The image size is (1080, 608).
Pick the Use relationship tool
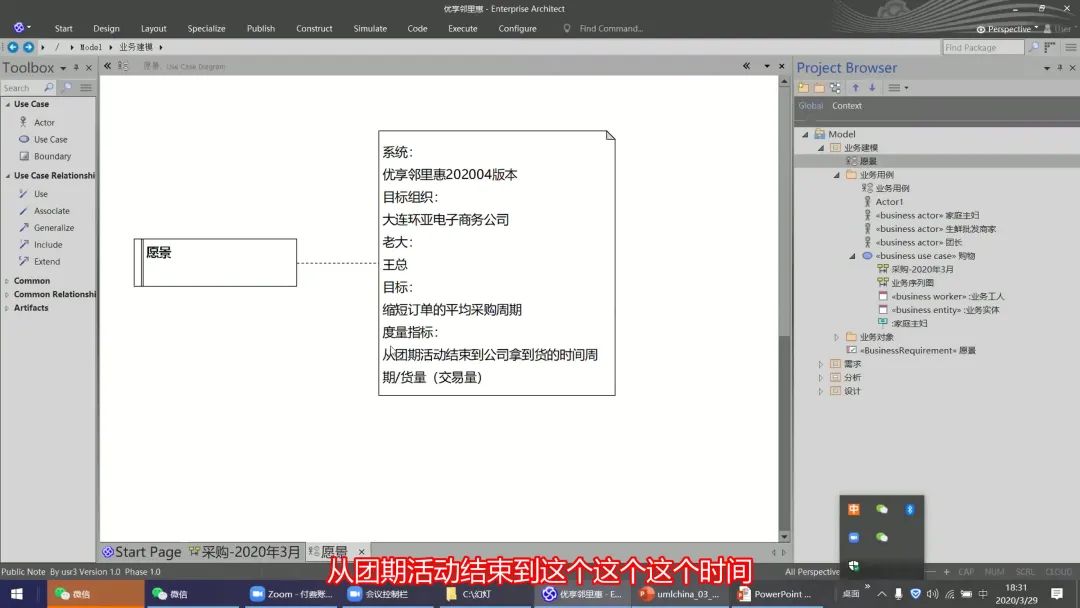coord(40,194)
